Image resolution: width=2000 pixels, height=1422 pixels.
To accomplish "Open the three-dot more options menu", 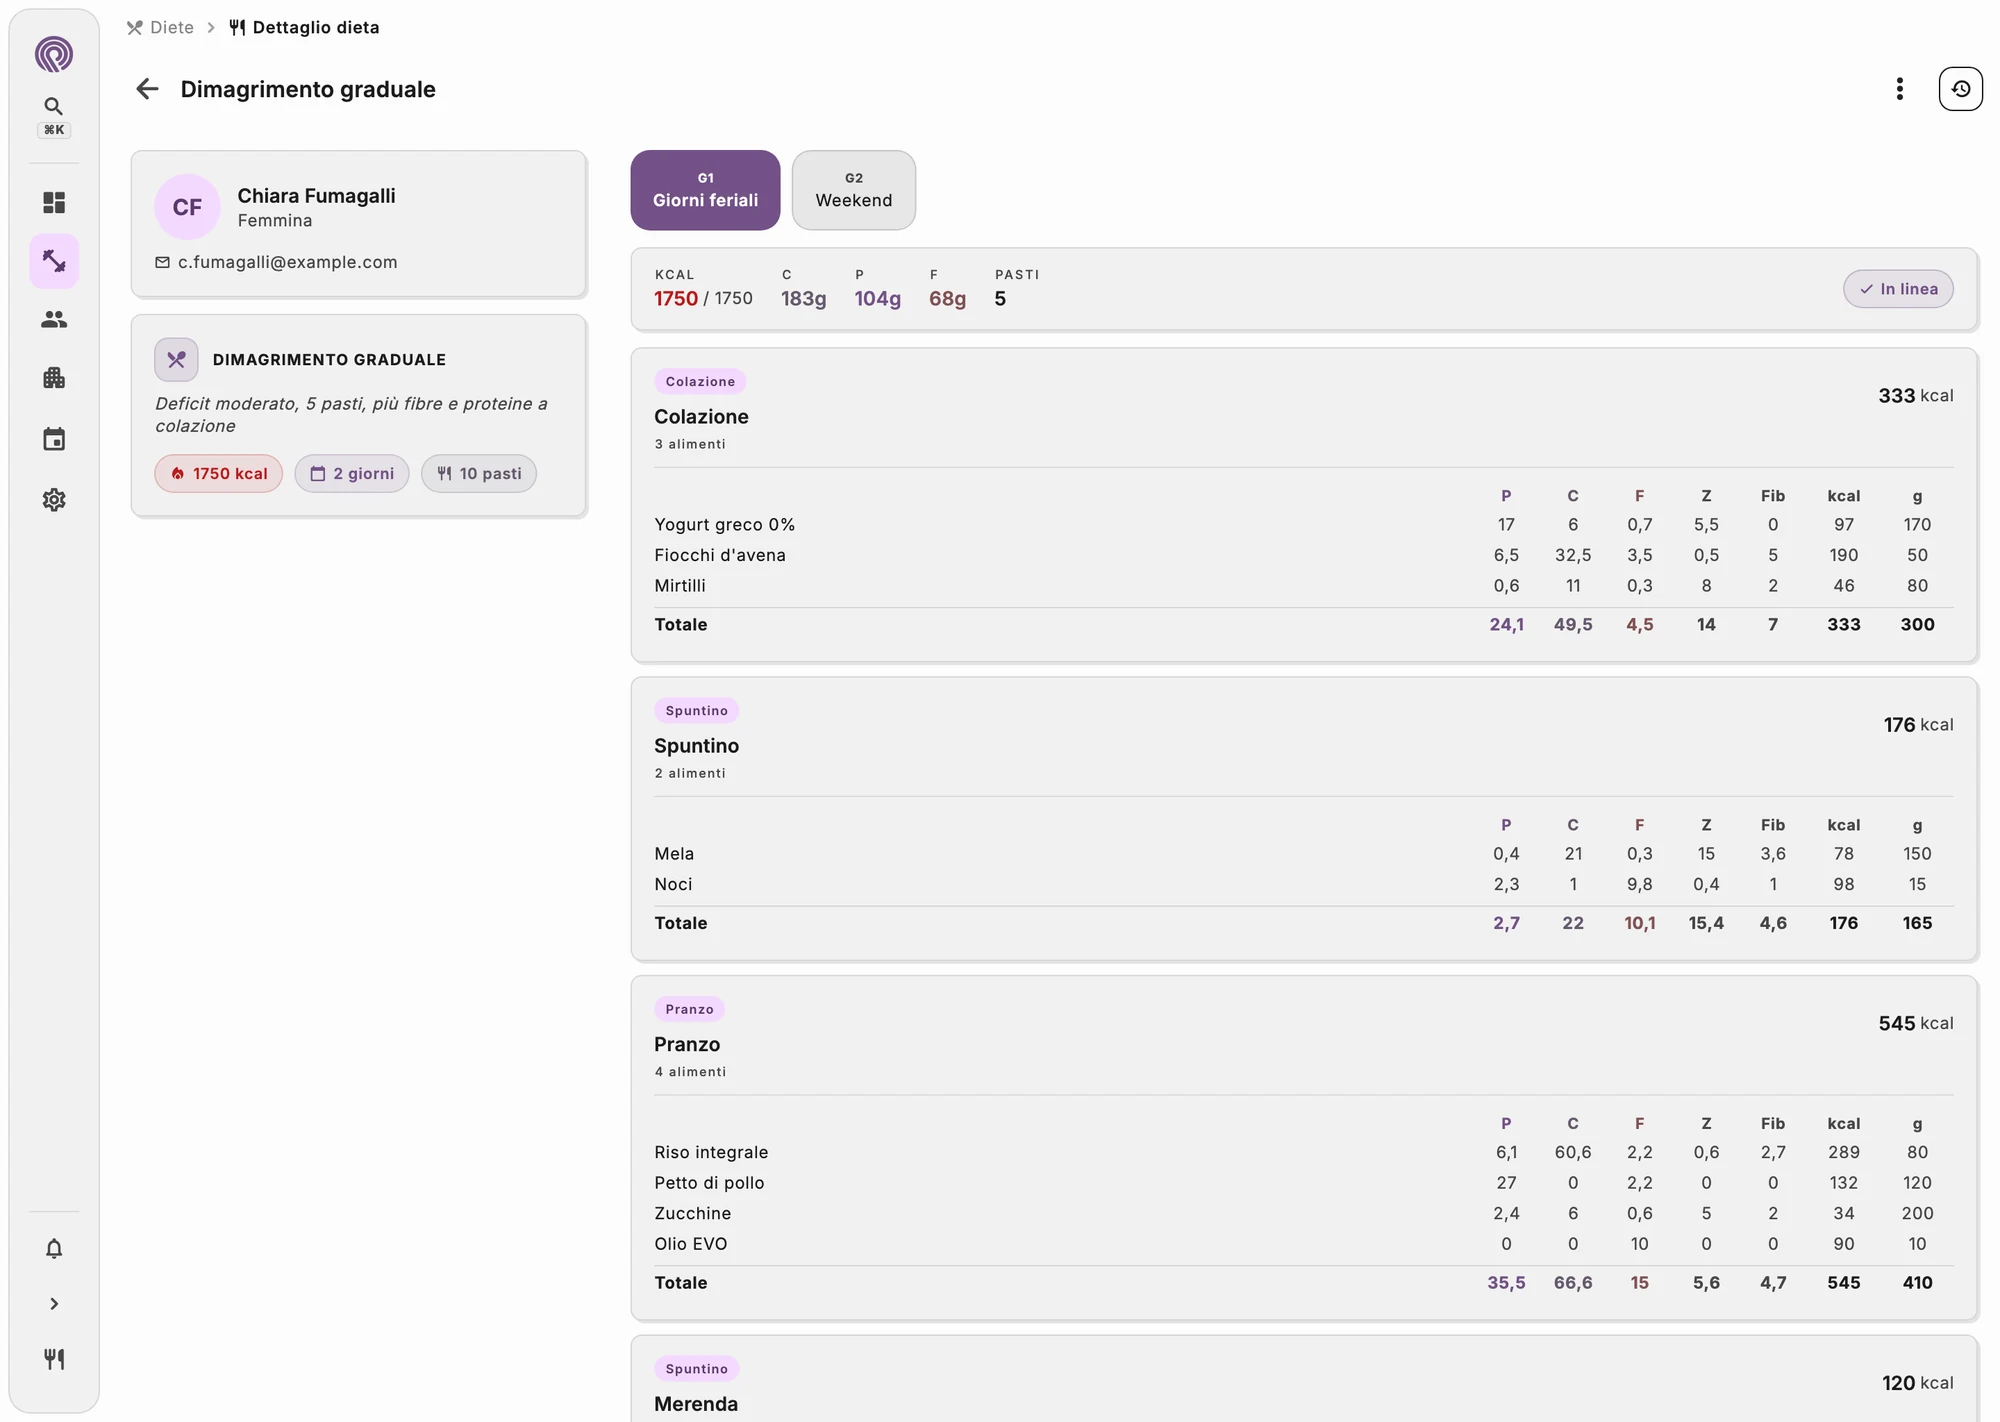I will (x=1899, y=89).
